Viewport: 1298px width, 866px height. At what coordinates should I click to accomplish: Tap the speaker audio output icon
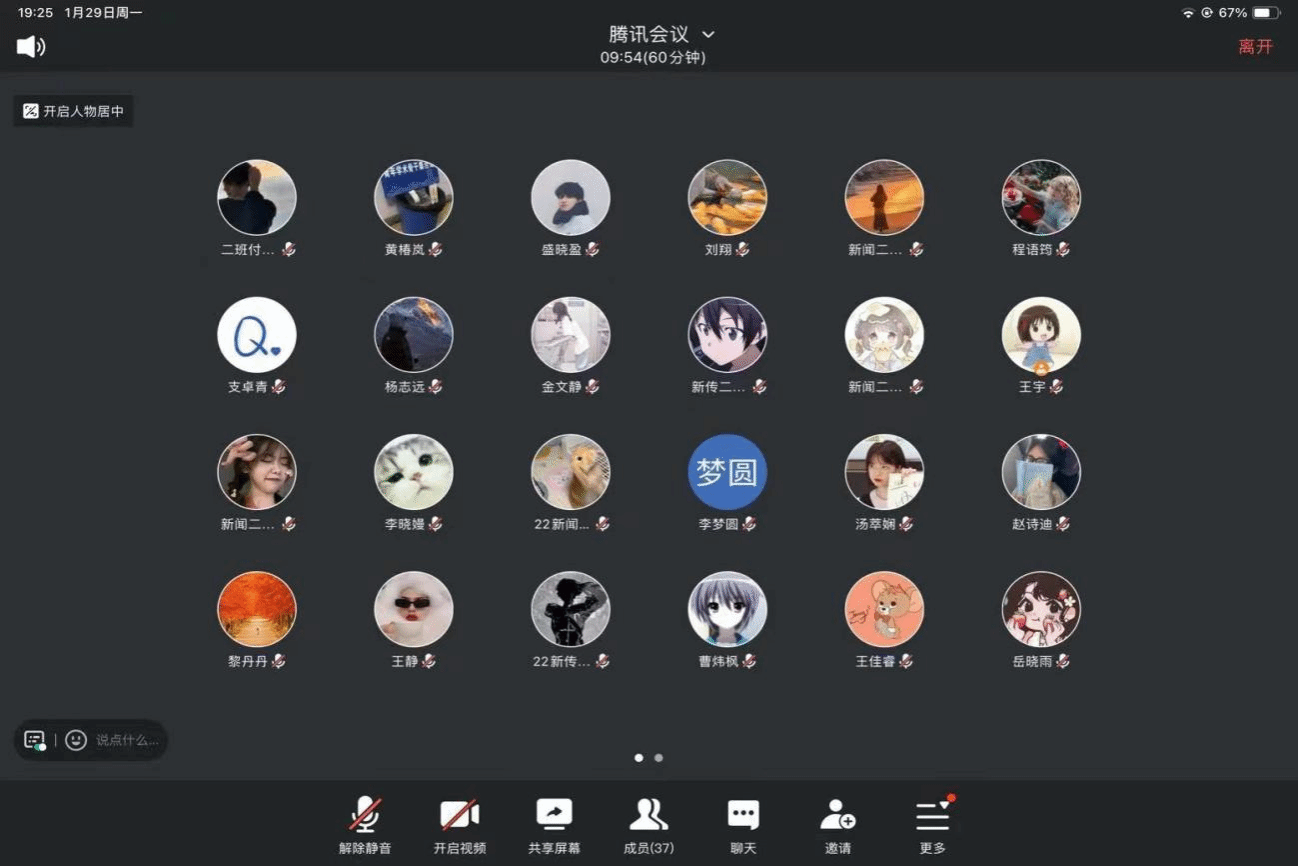pyautogui.click(x=31, y=46)
